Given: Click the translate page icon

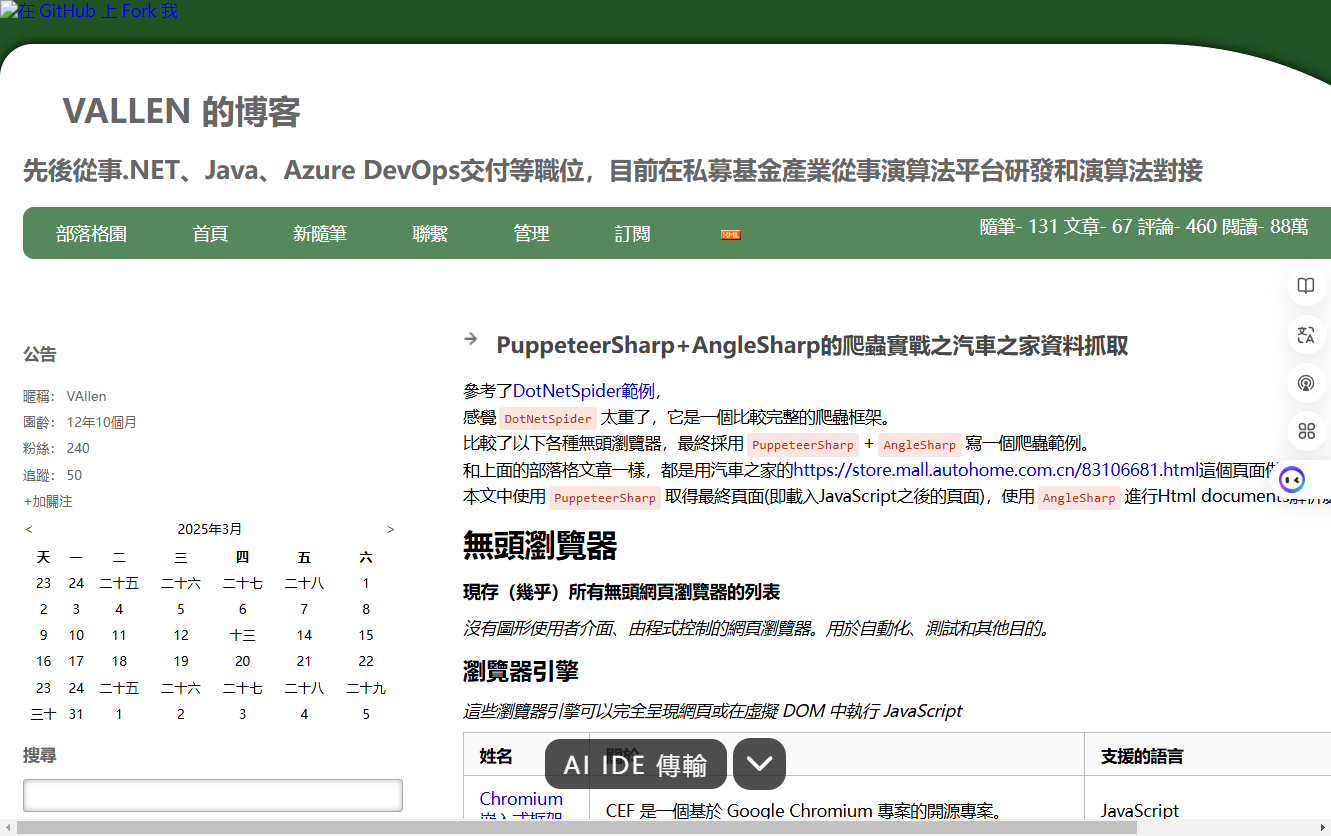Looking at the screenshot, I should pos(1305,335).
